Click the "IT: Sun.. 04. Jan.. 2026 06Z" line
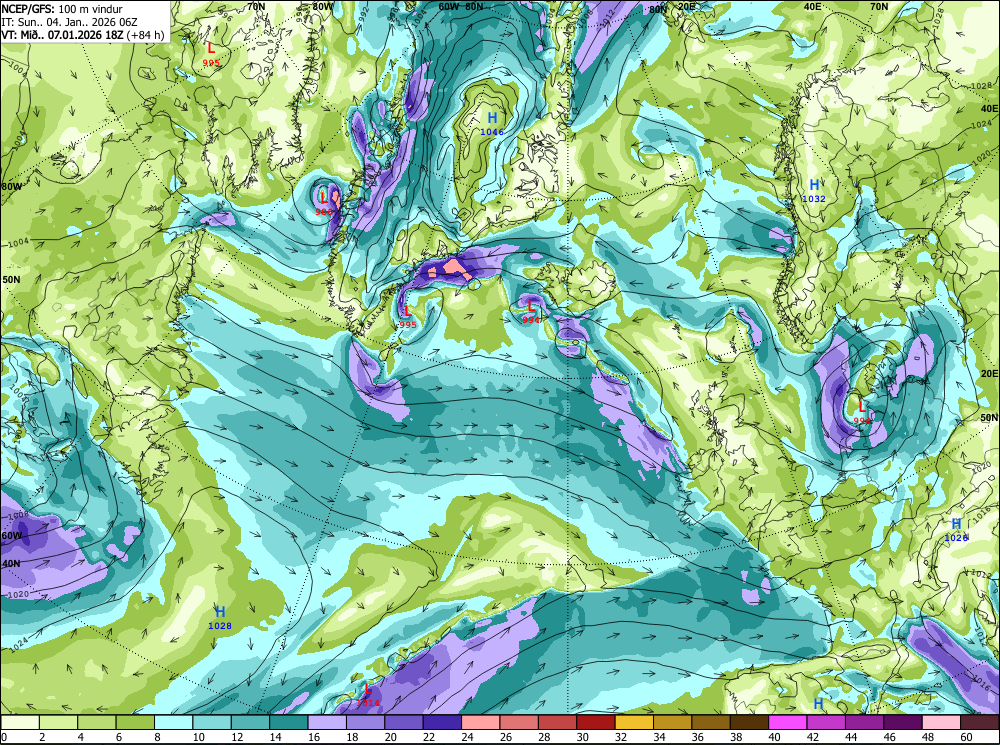 tap(70, 22)
